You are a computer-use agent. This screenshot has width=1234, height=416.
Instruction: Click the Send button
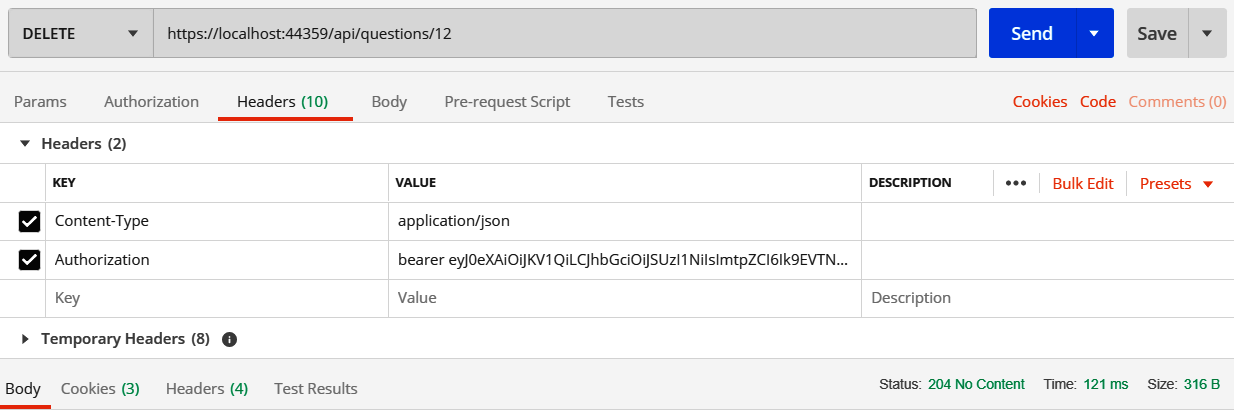coord(1031,33)
